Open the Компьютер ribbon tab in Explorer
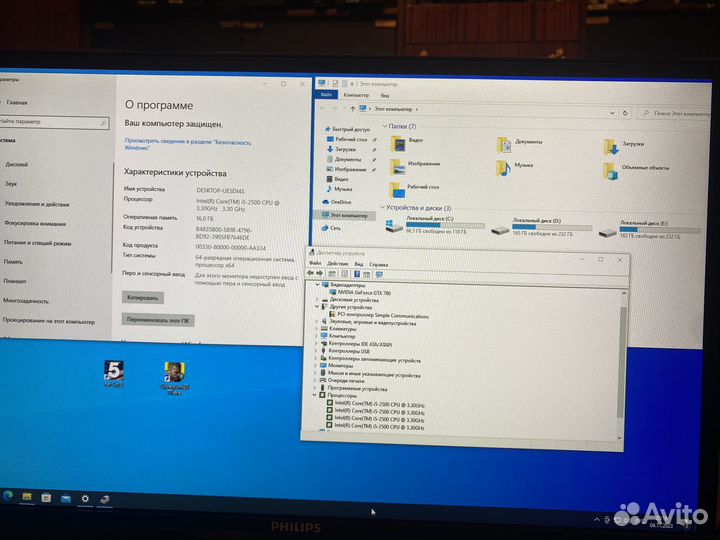The width and height of the screenshot is (720, 540). [356, 95]
